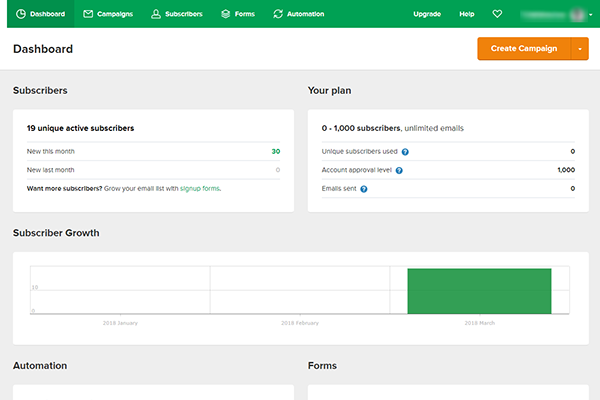The height and width of the screenshot is (400, 600).
Task: Click the green March bar in chart
Action: 479,291
